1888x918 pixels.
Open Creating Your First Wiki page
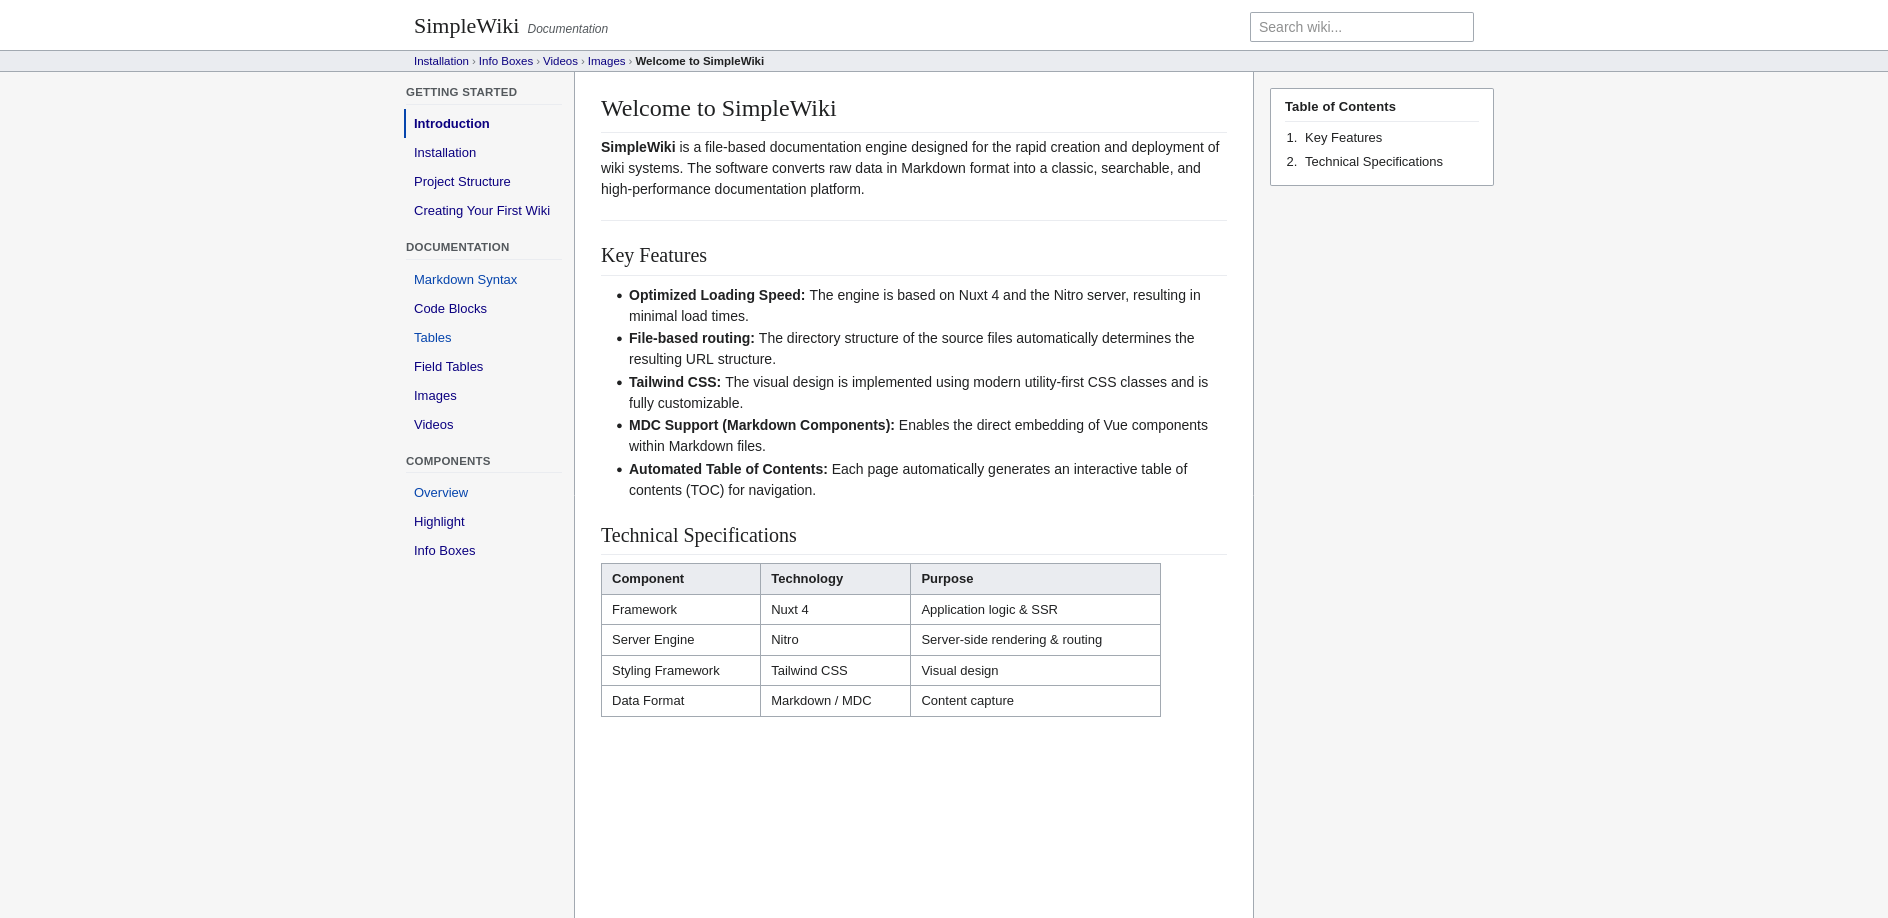coord(482,211)
